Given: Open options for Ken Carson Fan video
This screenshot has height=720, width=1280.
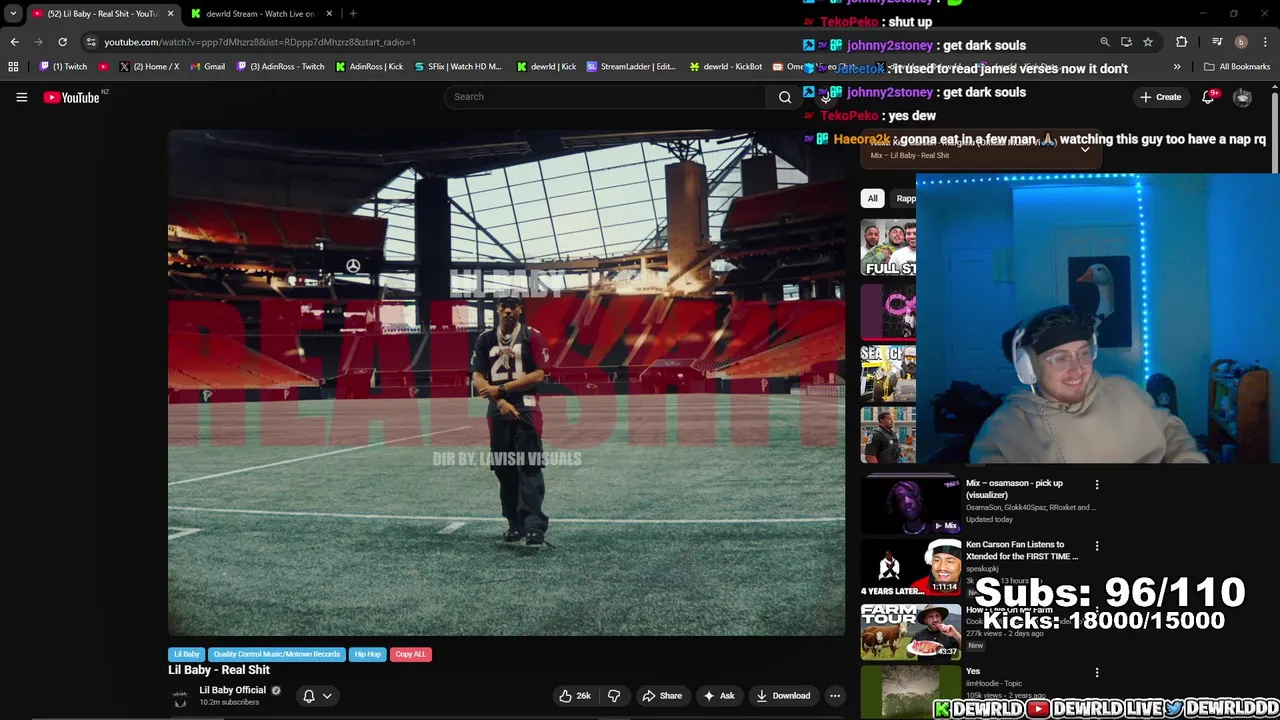Looking at the screenshot, I should [x=1097, y=546].
